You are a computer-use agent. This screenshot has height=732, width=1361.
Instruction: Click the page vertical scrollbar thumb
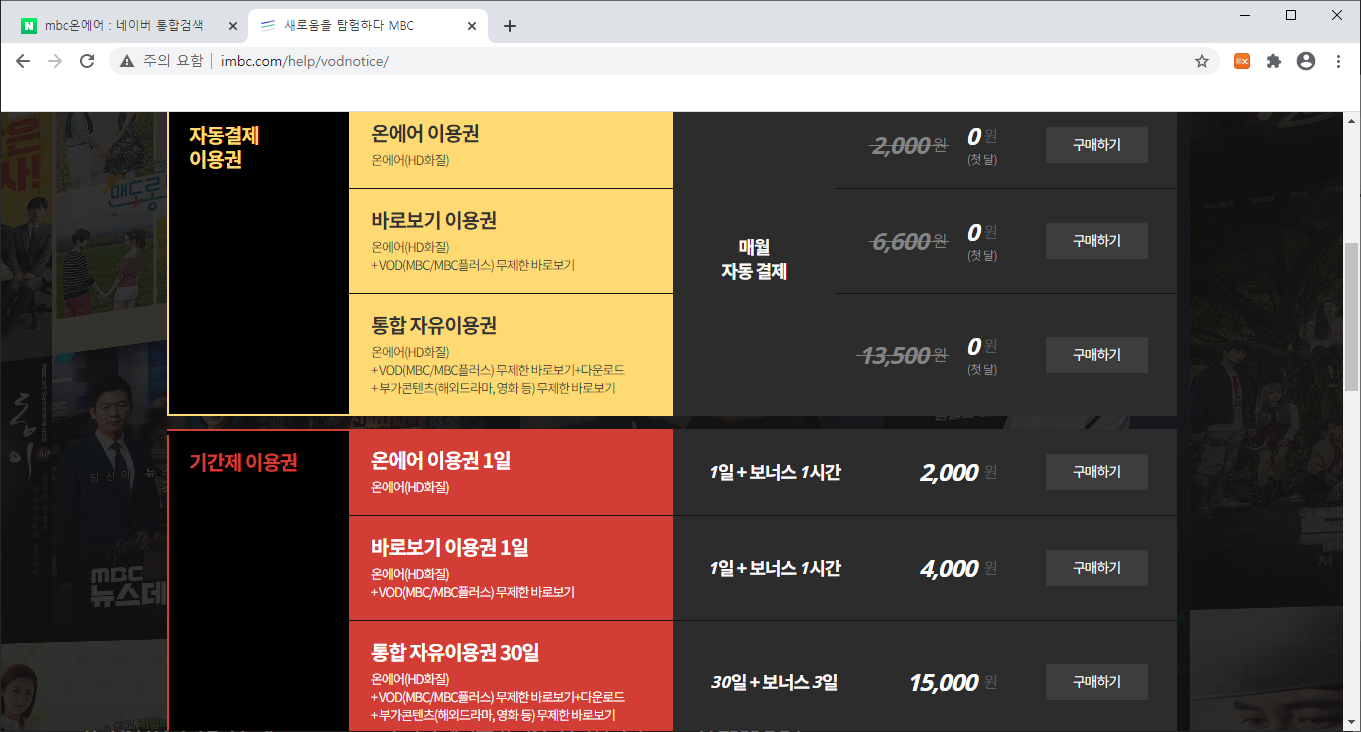(1352, 315)
